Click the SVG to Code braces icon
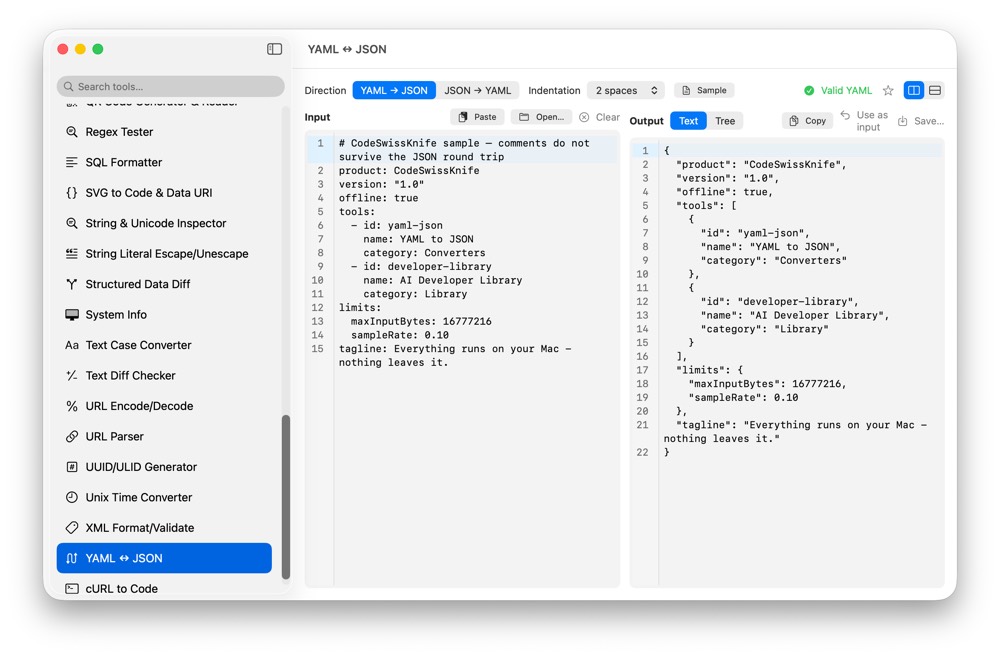This screenshot has width=1000, height=657. point(71,193)
